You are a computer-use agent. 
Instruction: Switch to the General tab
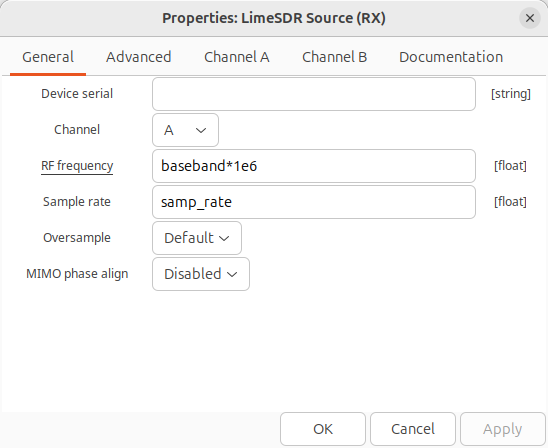pos(48,57)
